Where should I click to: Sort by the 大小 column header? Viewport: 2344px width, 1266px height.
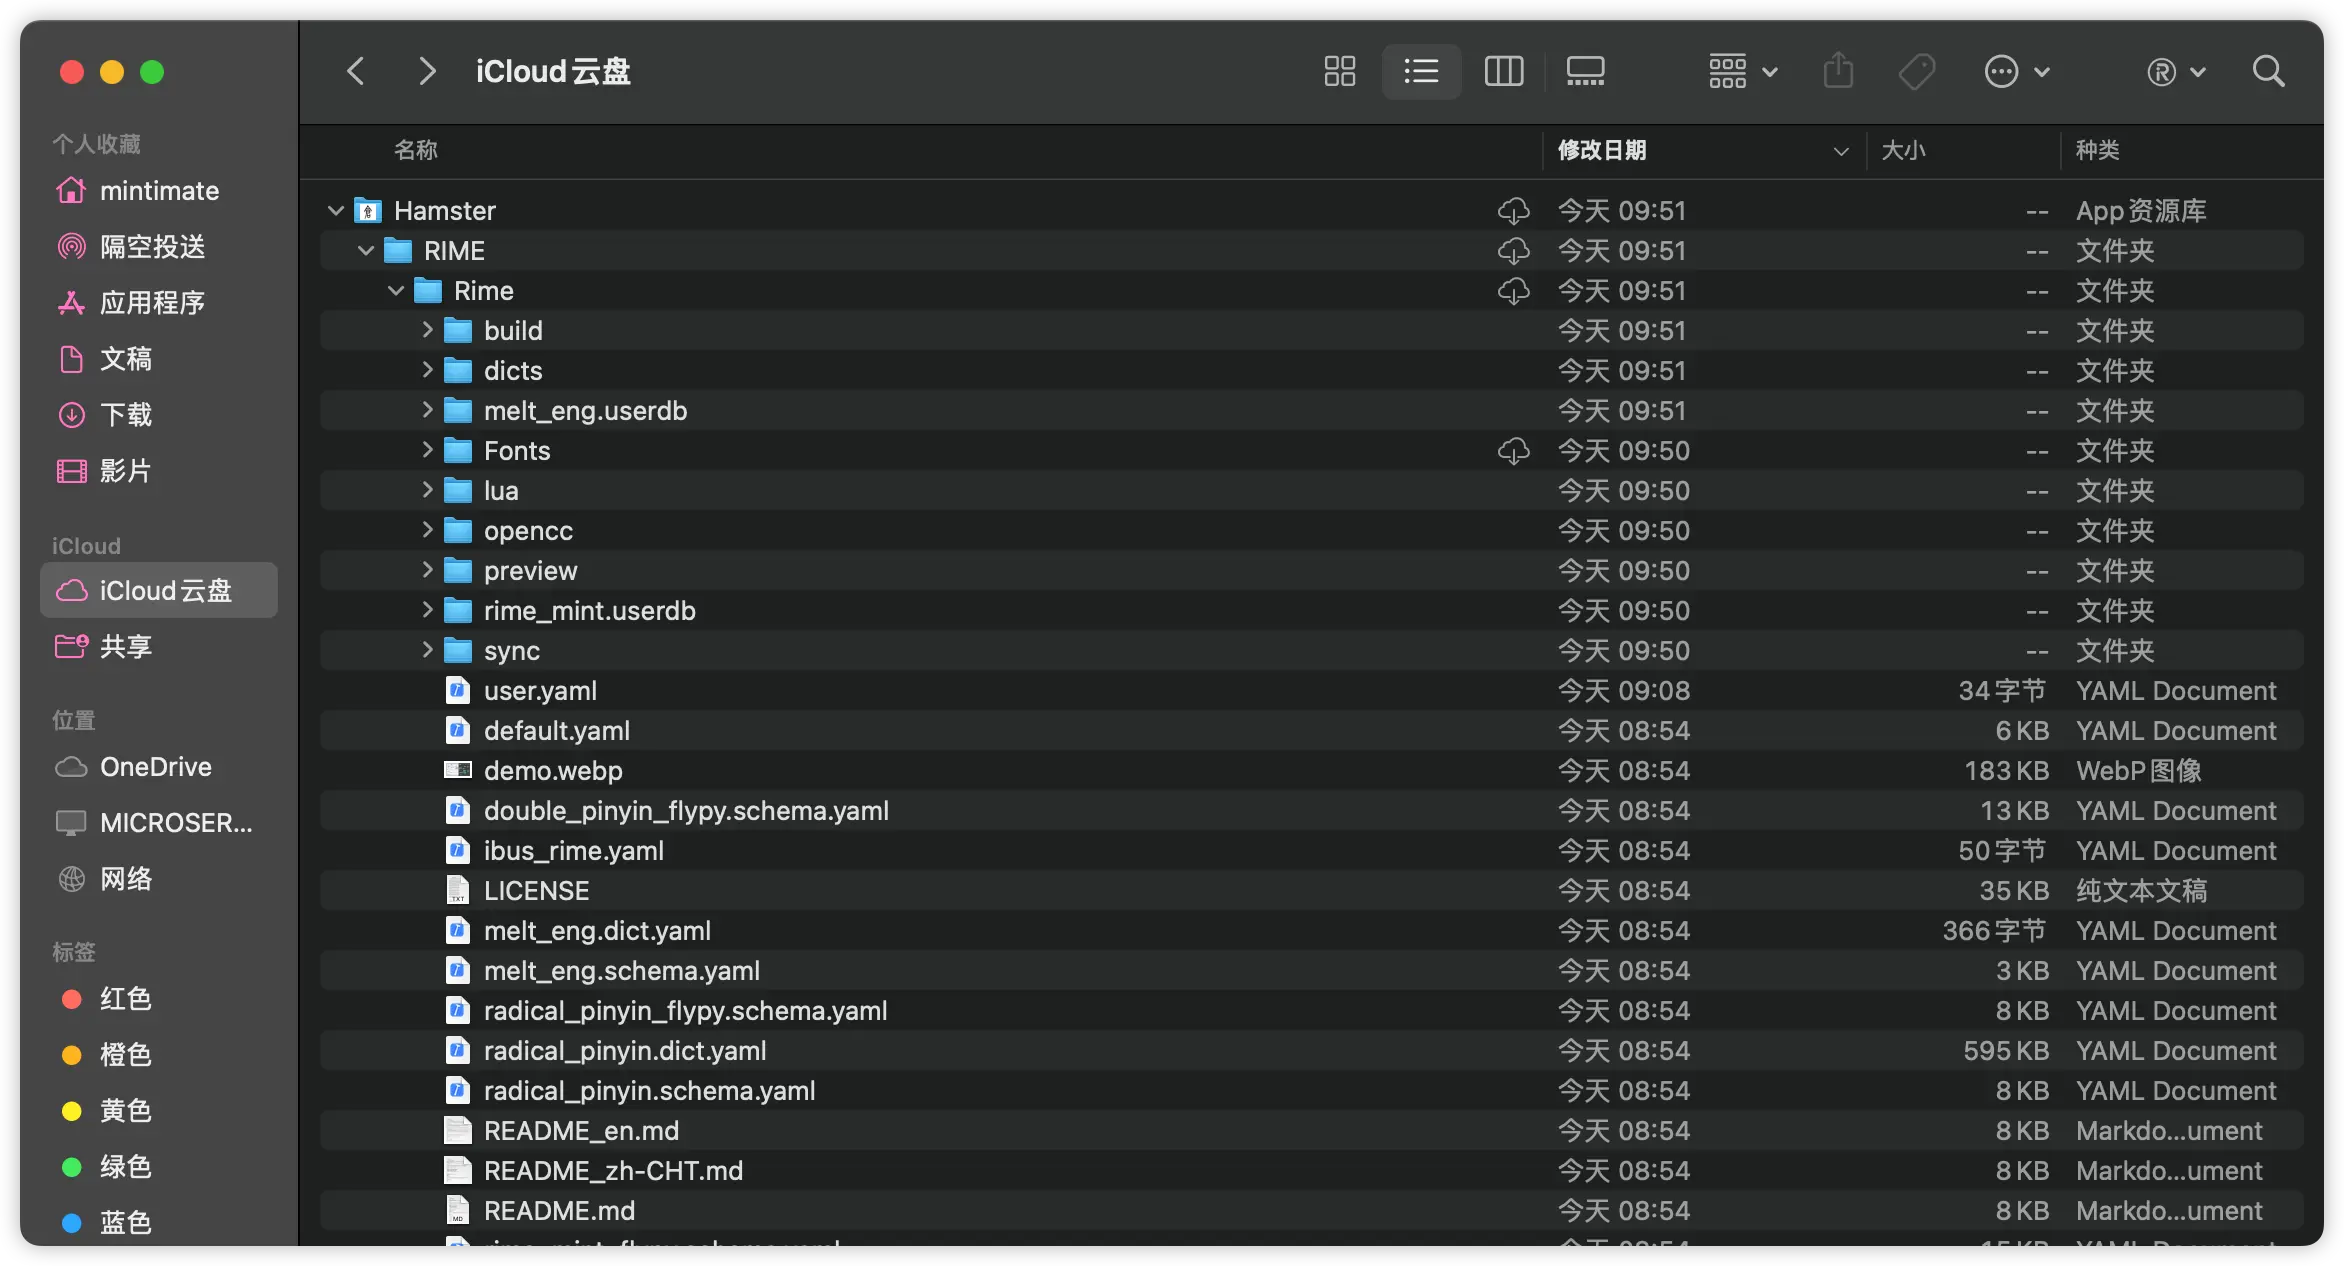pos(1903,150)
